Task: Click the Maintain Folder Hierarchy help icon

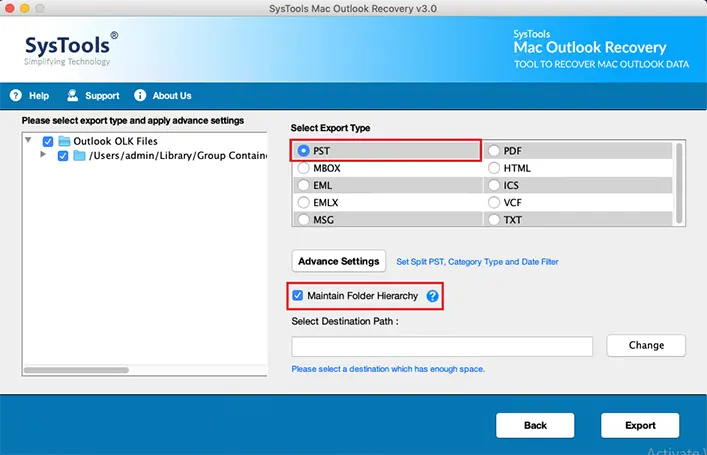Action: (x=432, y=296)
